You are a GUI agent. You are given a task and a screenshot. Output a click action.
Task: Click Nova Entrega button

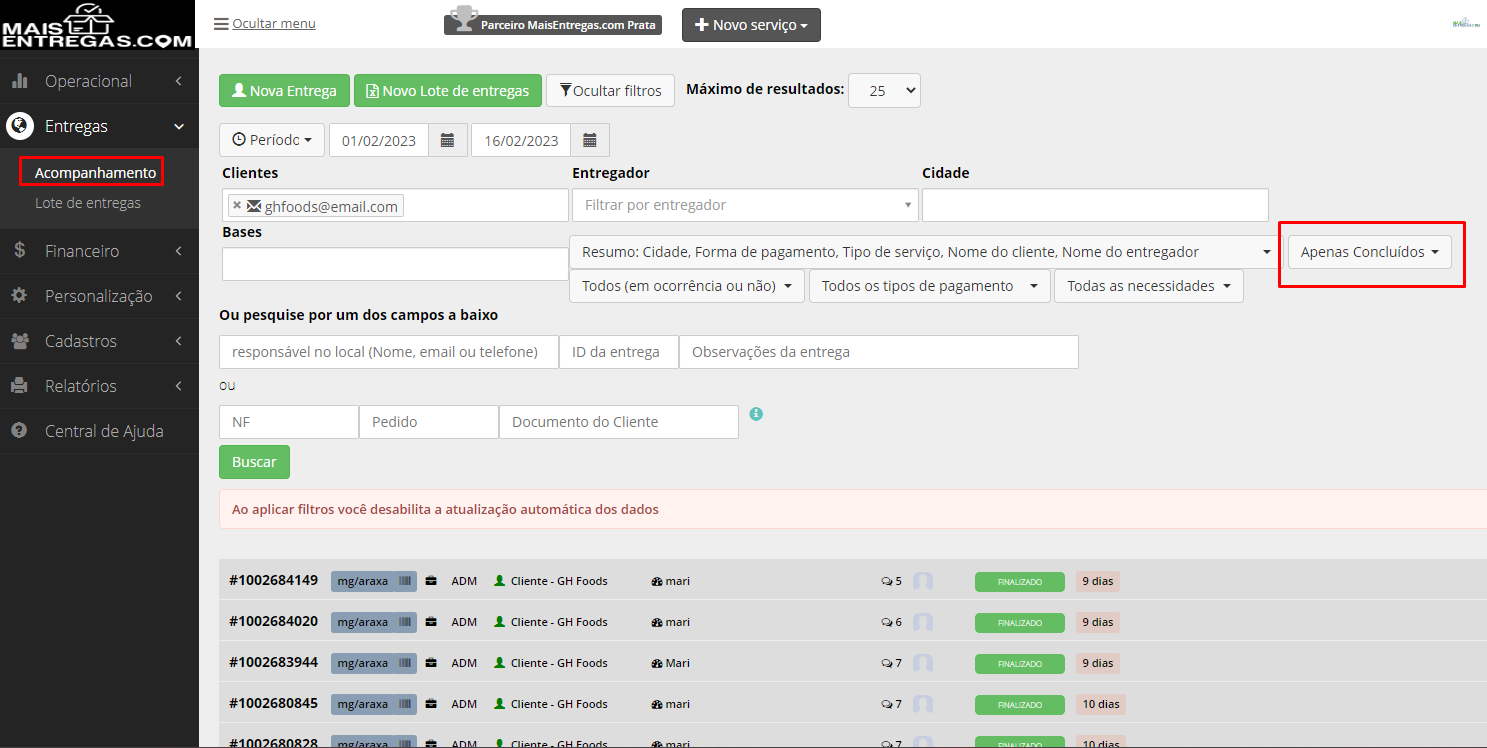(x=284, y=91)
